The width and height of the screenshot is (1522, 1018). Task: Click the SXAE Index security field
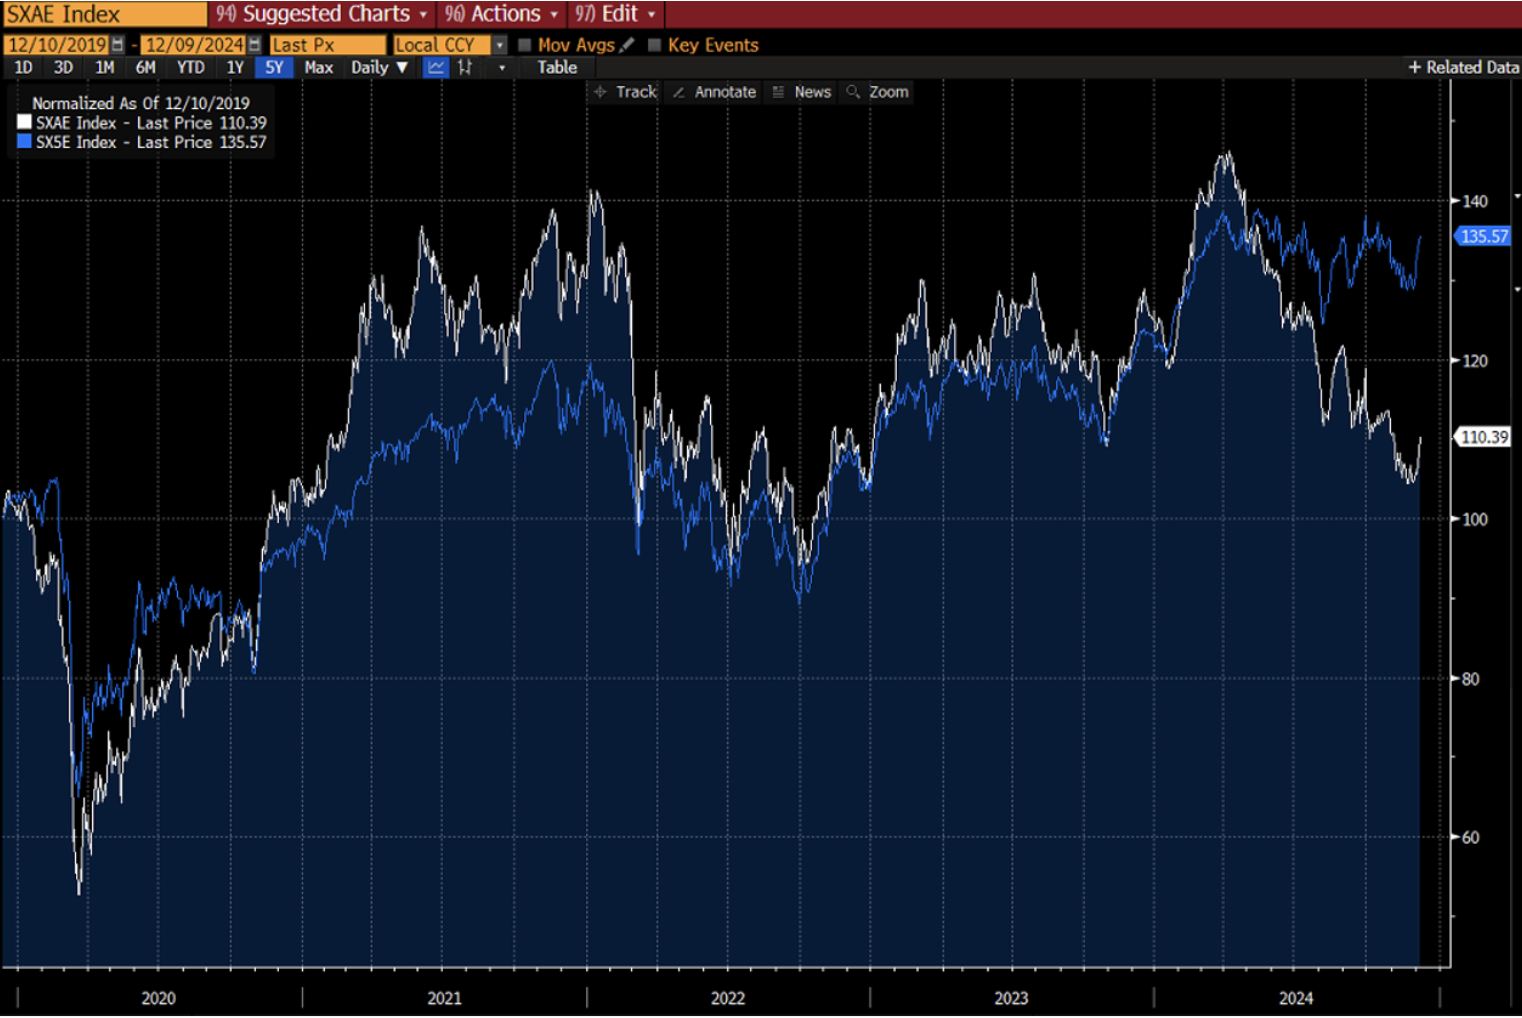[104, 14]
